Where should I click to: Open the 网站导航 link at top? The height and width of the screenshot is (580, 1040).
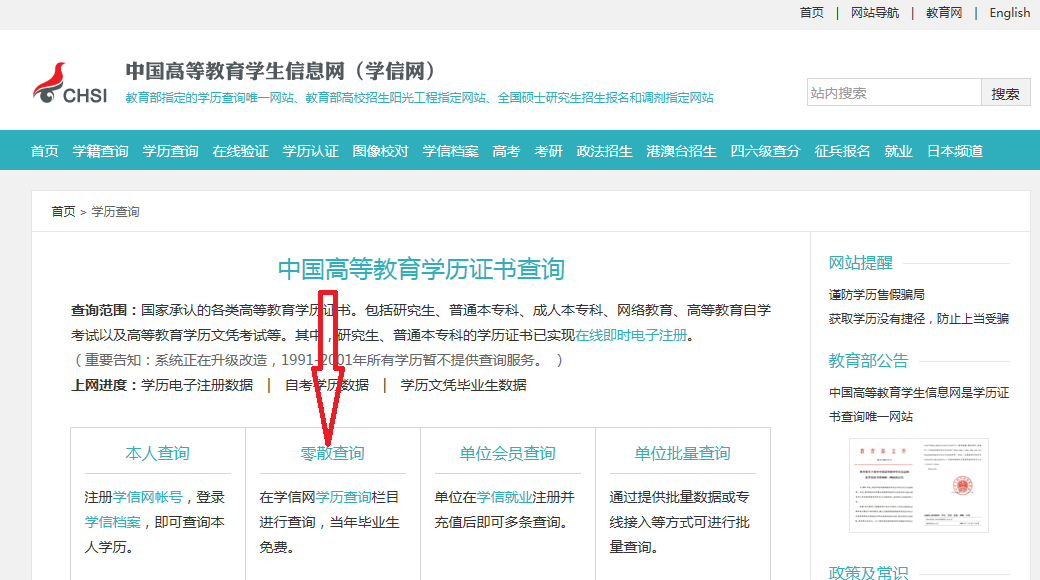[x=874, y=13]
